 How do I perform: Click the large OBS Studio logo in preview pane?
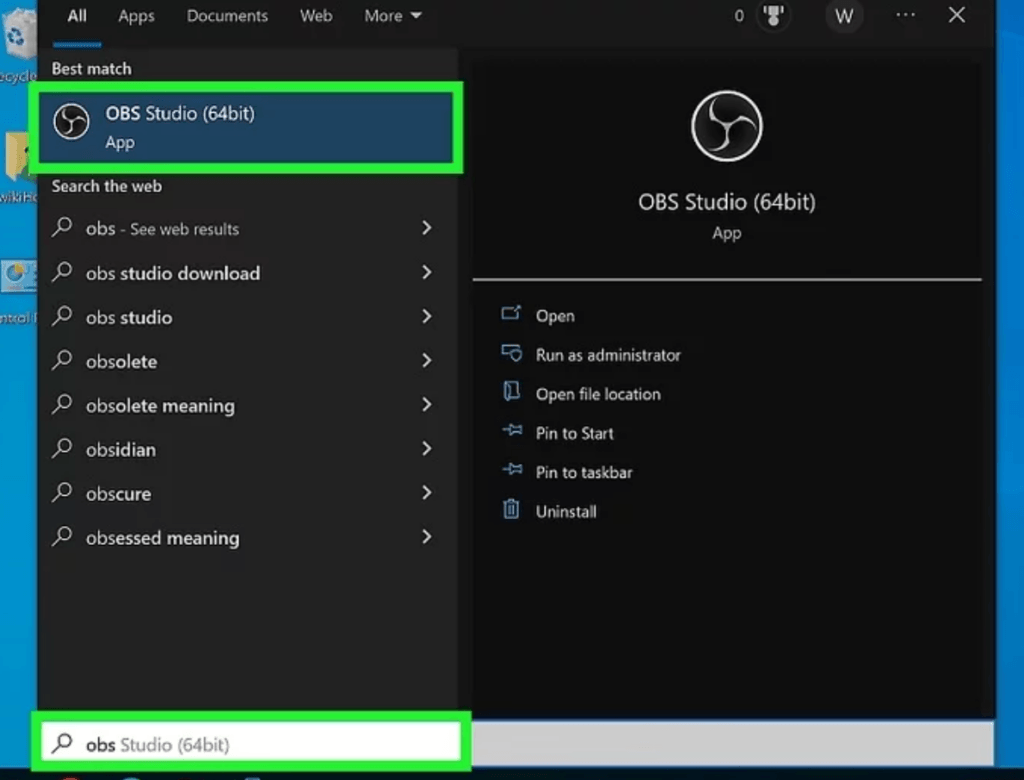tap(726, 126)
